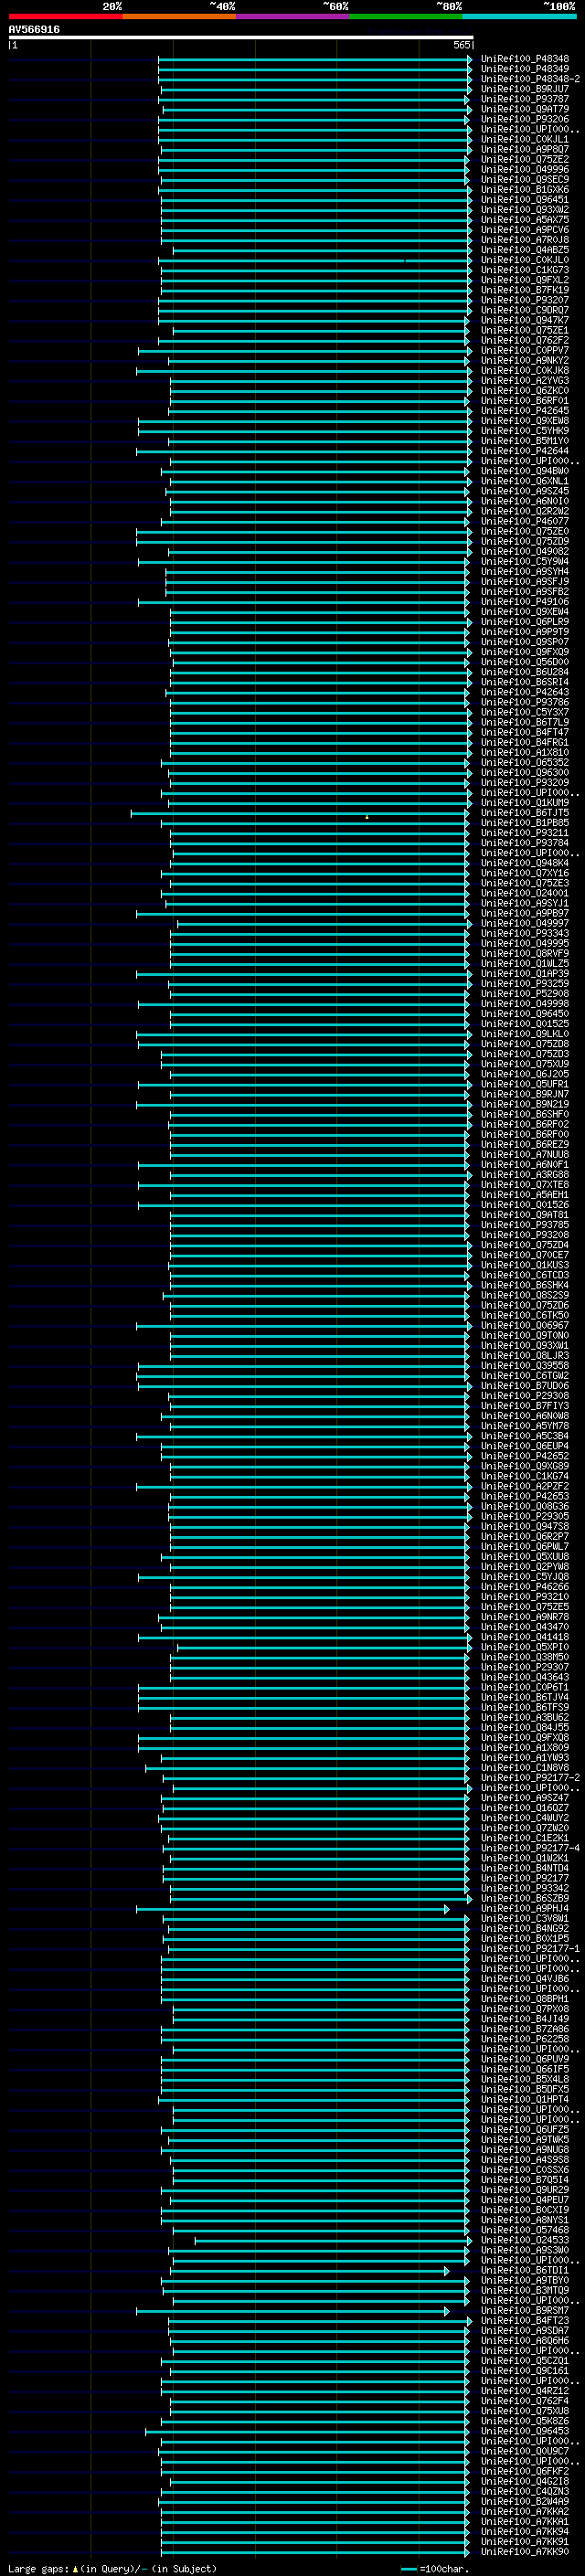Select the UniRef100_Q93XW2 subject label
Screen dimensions: 585x2576
(524, 210)
